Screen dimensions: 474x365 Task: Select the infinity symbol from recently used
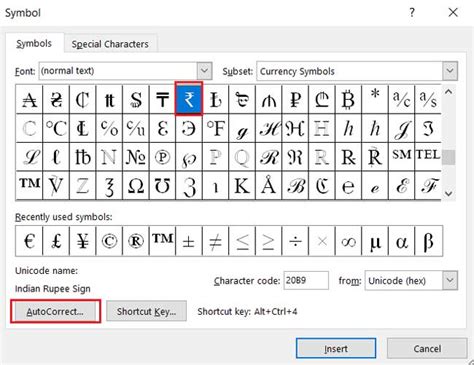pos(348,241)
